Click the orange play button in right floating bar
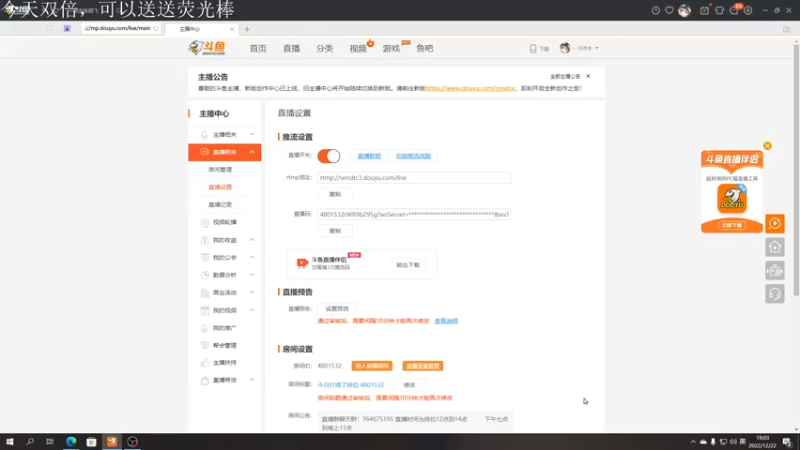 click(x=774, y=223)
